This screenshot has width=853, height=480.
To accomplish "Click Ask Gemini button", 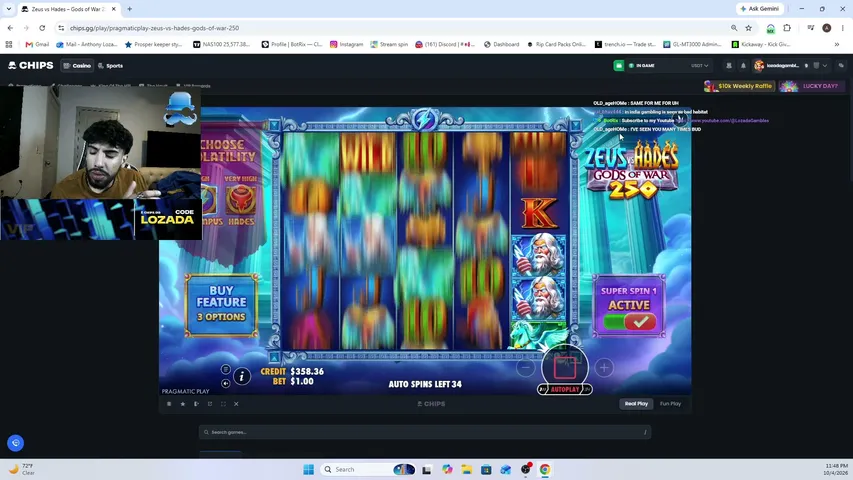I will click(759, 9).
